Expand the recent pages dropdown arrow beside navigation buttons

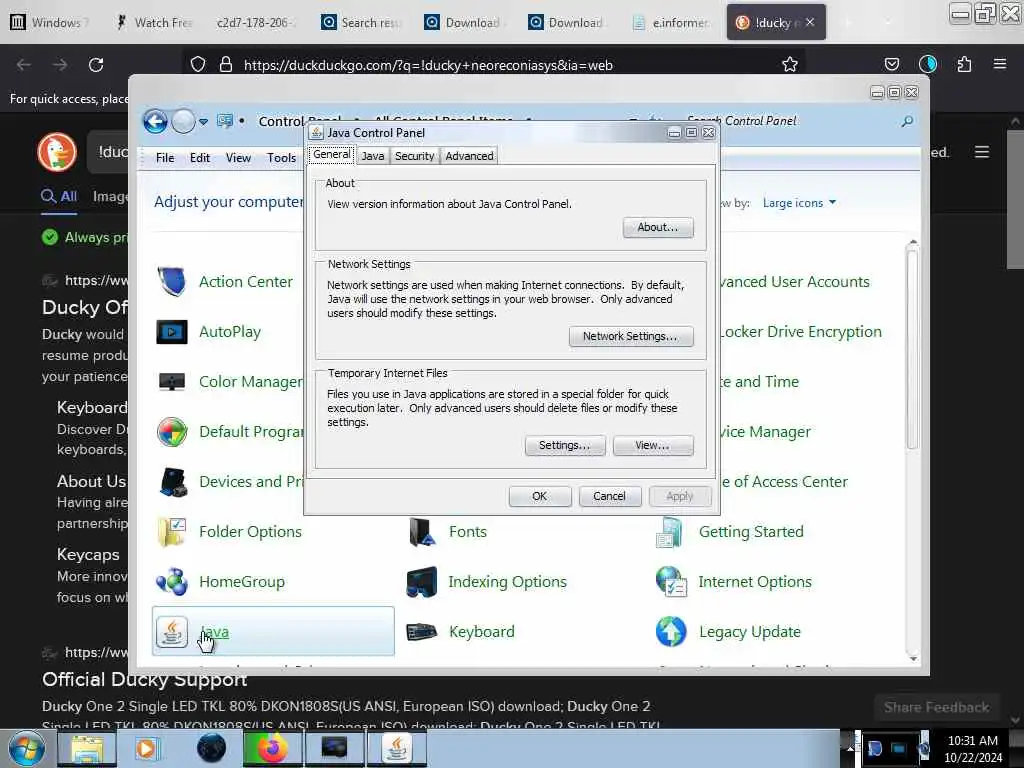pyautogui.click(x=204, y=121)
